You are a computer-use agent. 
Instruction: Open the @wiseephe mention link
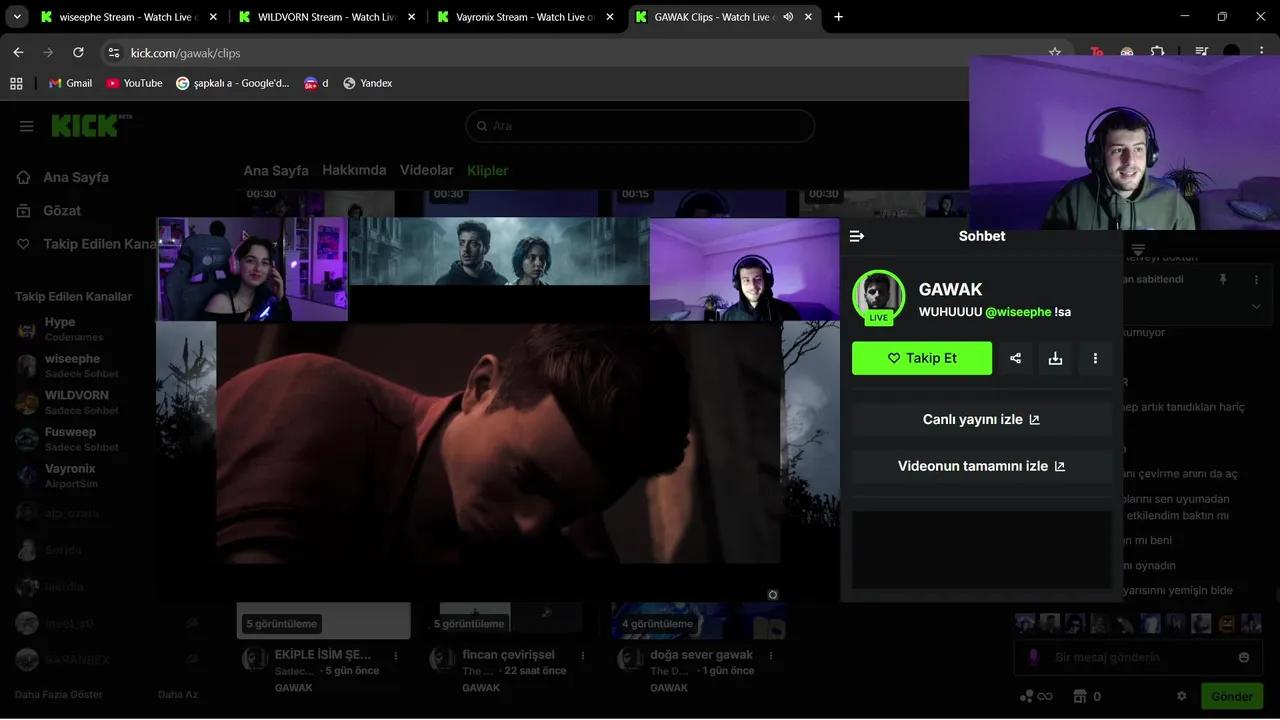point(1018,312)
